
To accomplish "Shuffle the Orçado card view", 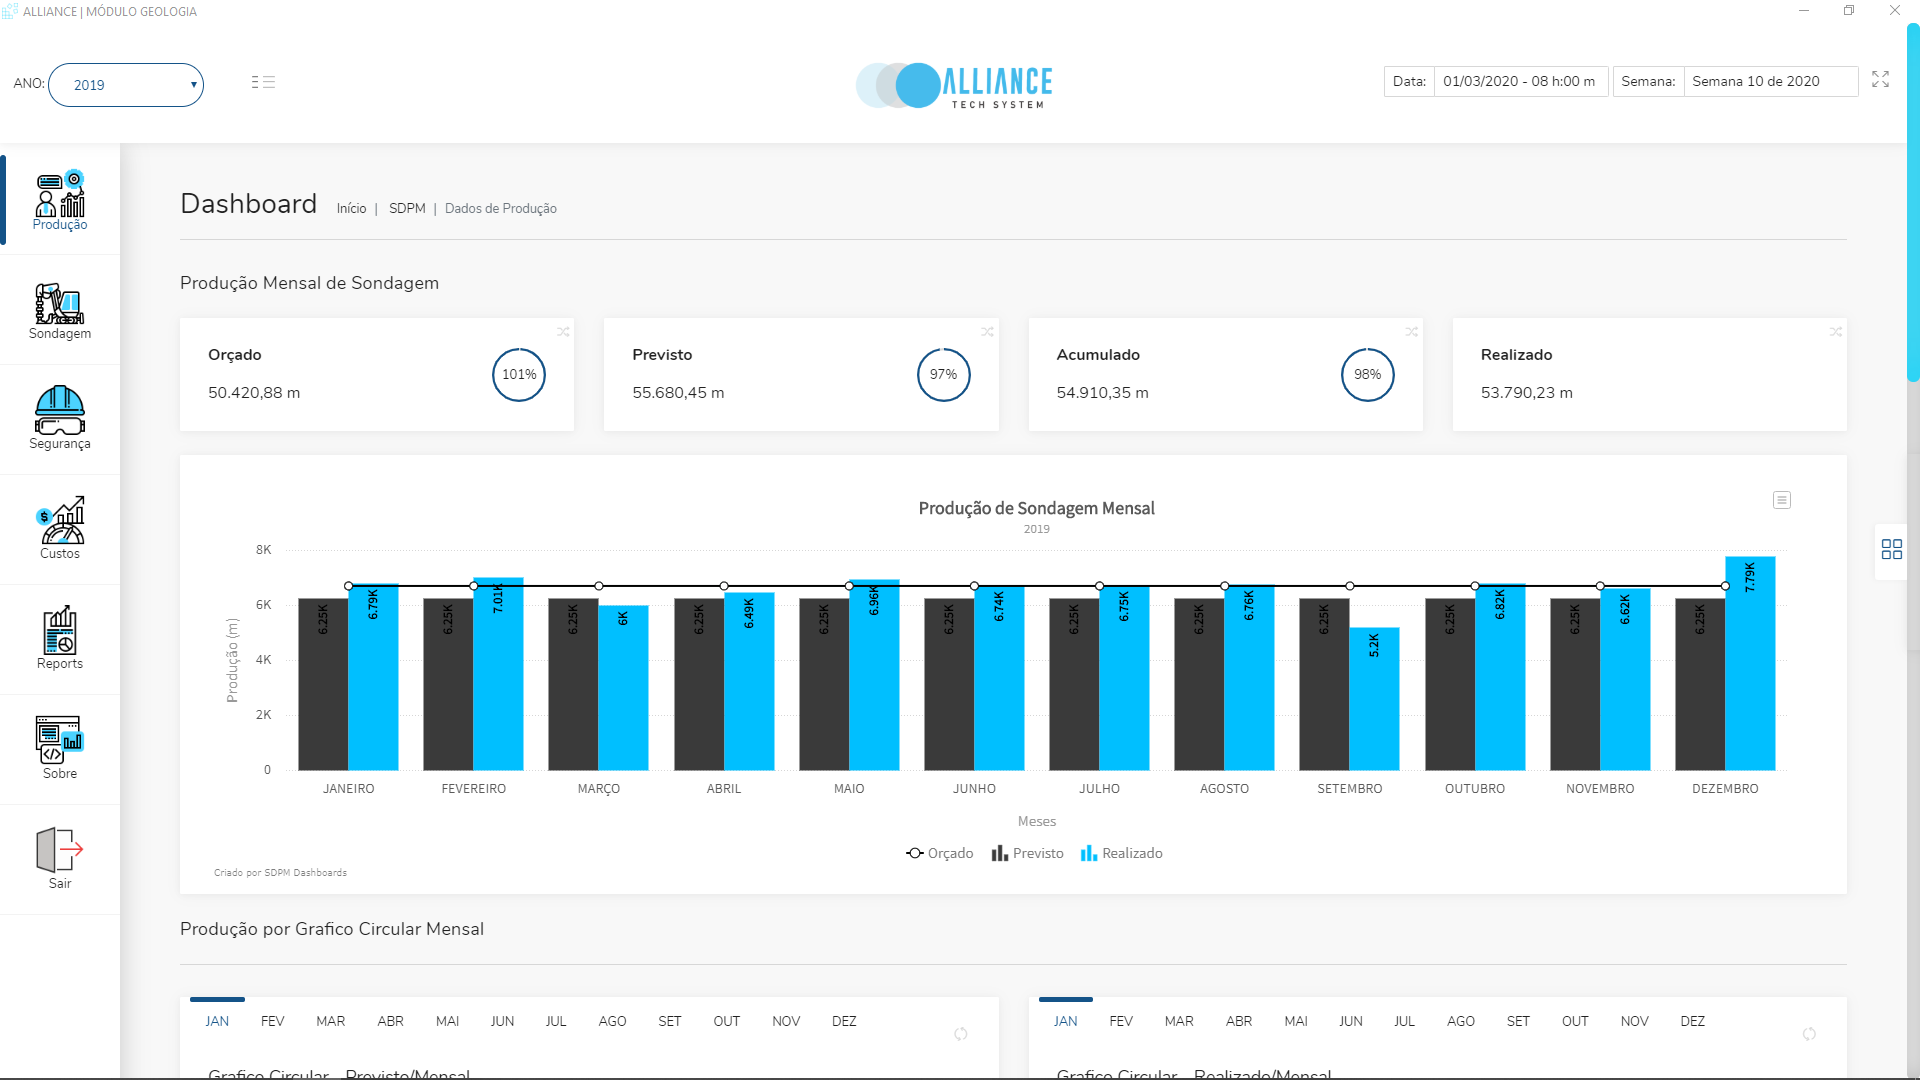I will (x=563, y=332).
